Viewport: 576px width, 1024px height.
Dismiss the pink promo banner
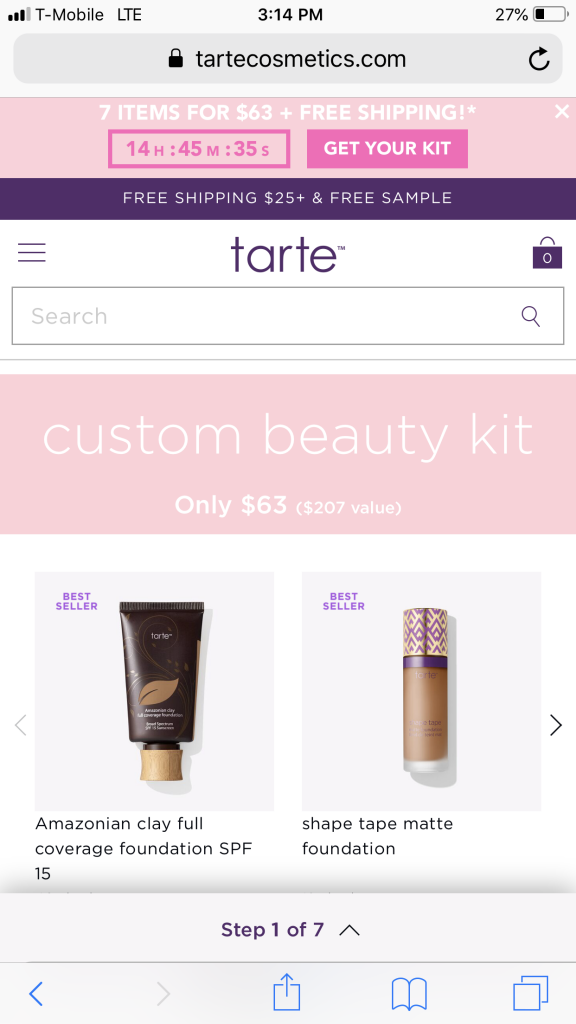click(562, 112)
